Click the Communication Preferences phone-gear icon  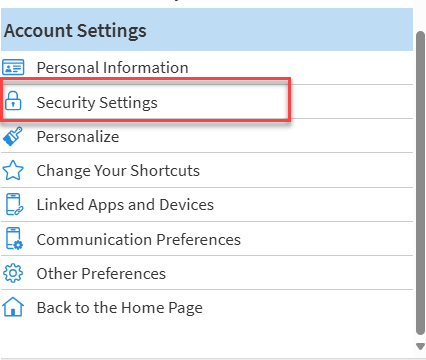(x=14, y=239)
